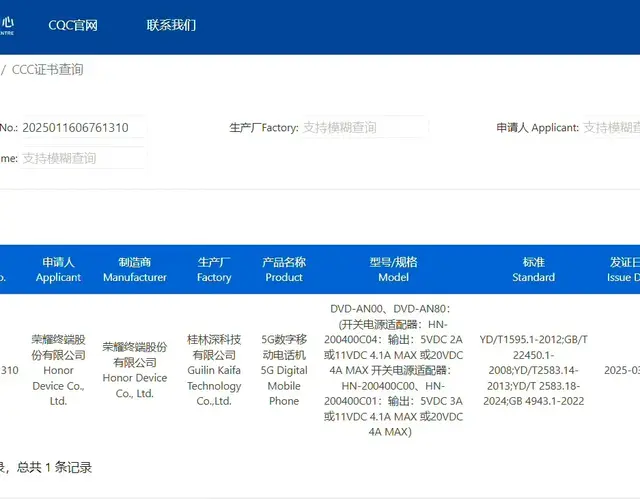Click the 总共 1 条记录 record count text
This screenshot has height=499, width=640.
(54, 467)
